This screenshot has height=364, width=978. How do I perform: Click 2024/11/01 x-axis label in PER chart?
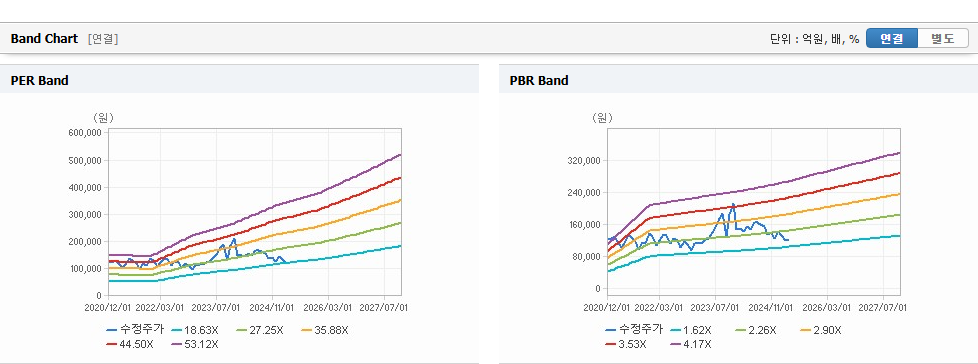pos(273,308)
